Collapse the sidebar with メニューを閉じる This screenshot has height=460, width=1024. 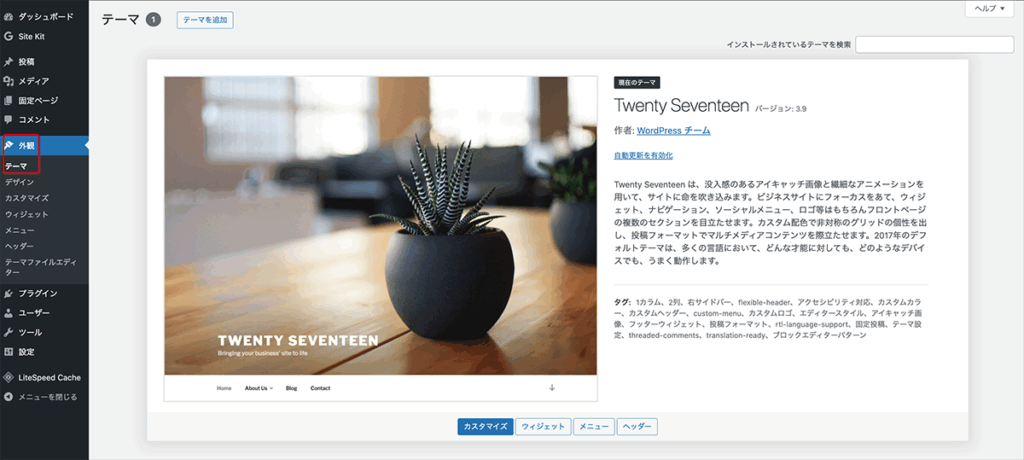click(x=40, y=397)
